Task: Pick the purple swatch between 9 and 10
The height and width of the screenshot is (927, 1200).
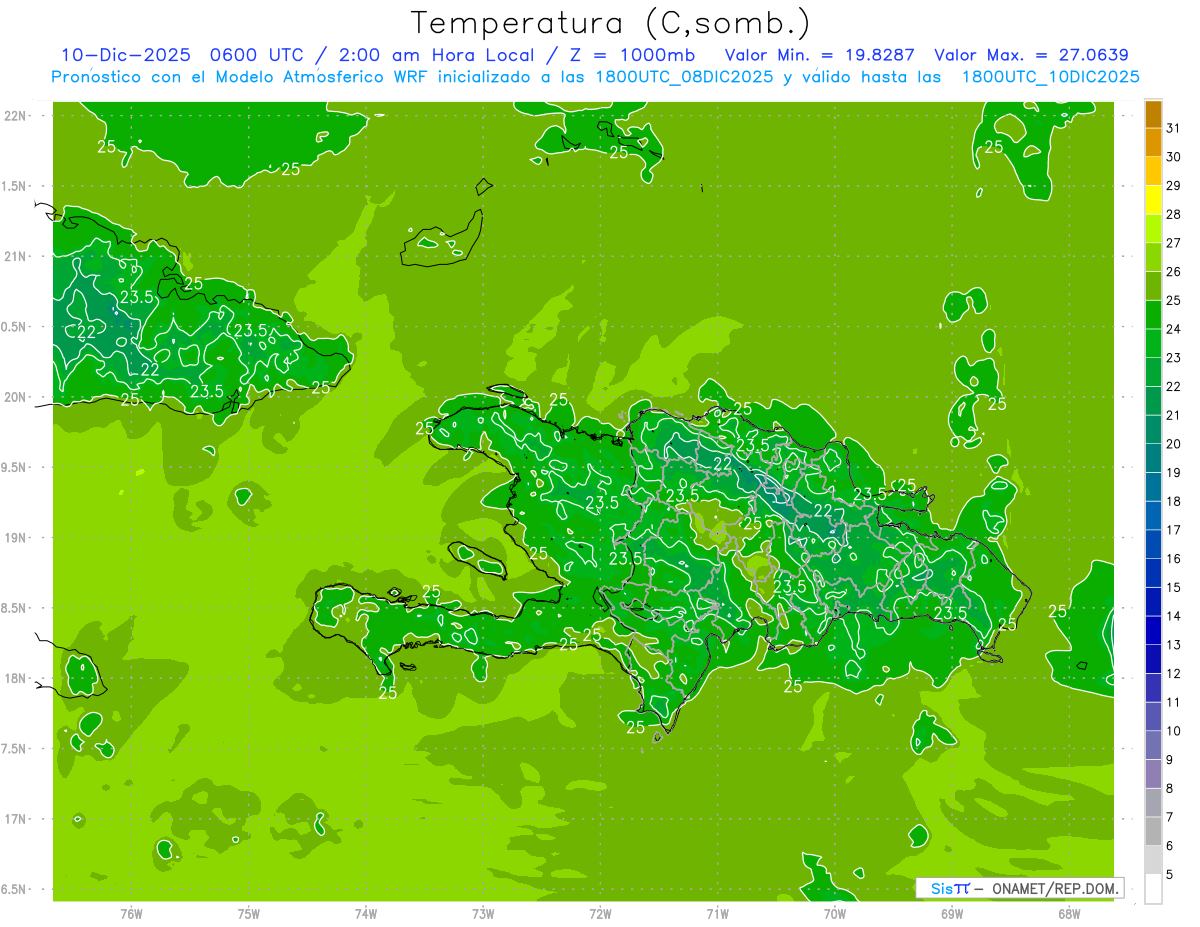Action: click(1153, 745)
